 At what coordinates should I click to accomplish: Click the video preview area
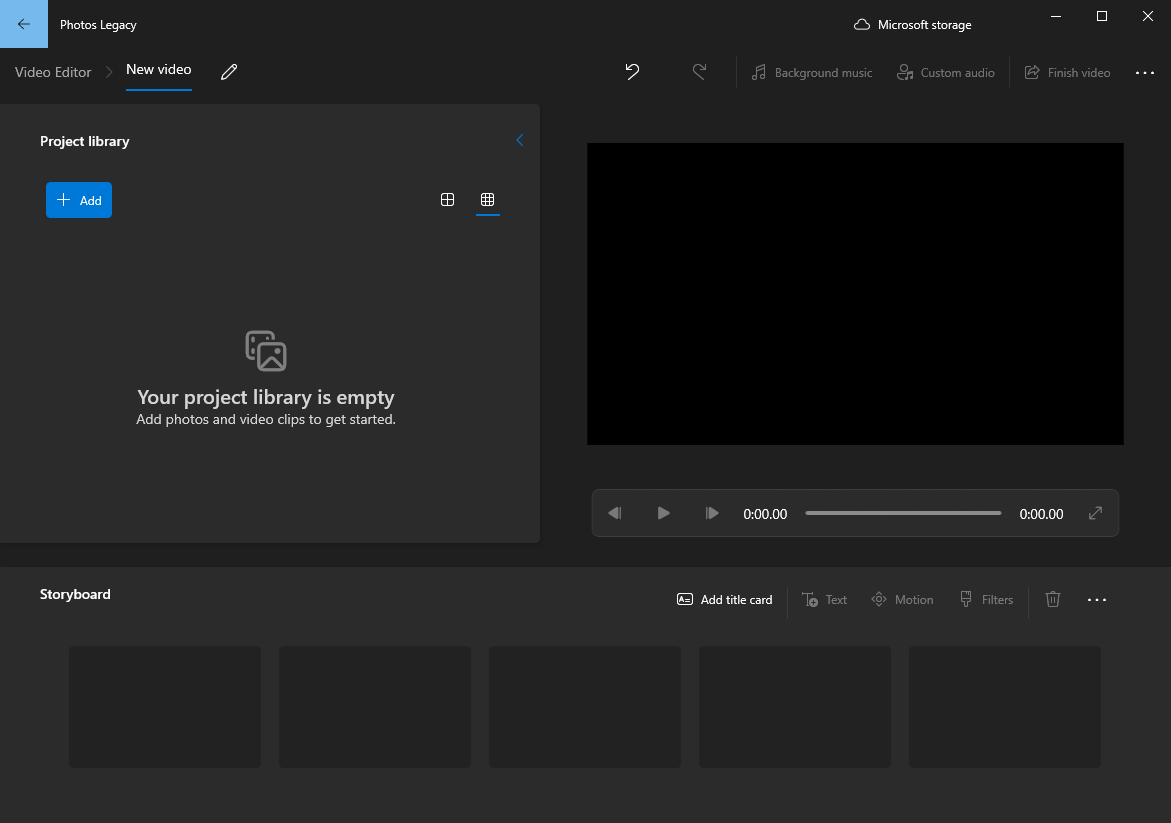(855, 294)
